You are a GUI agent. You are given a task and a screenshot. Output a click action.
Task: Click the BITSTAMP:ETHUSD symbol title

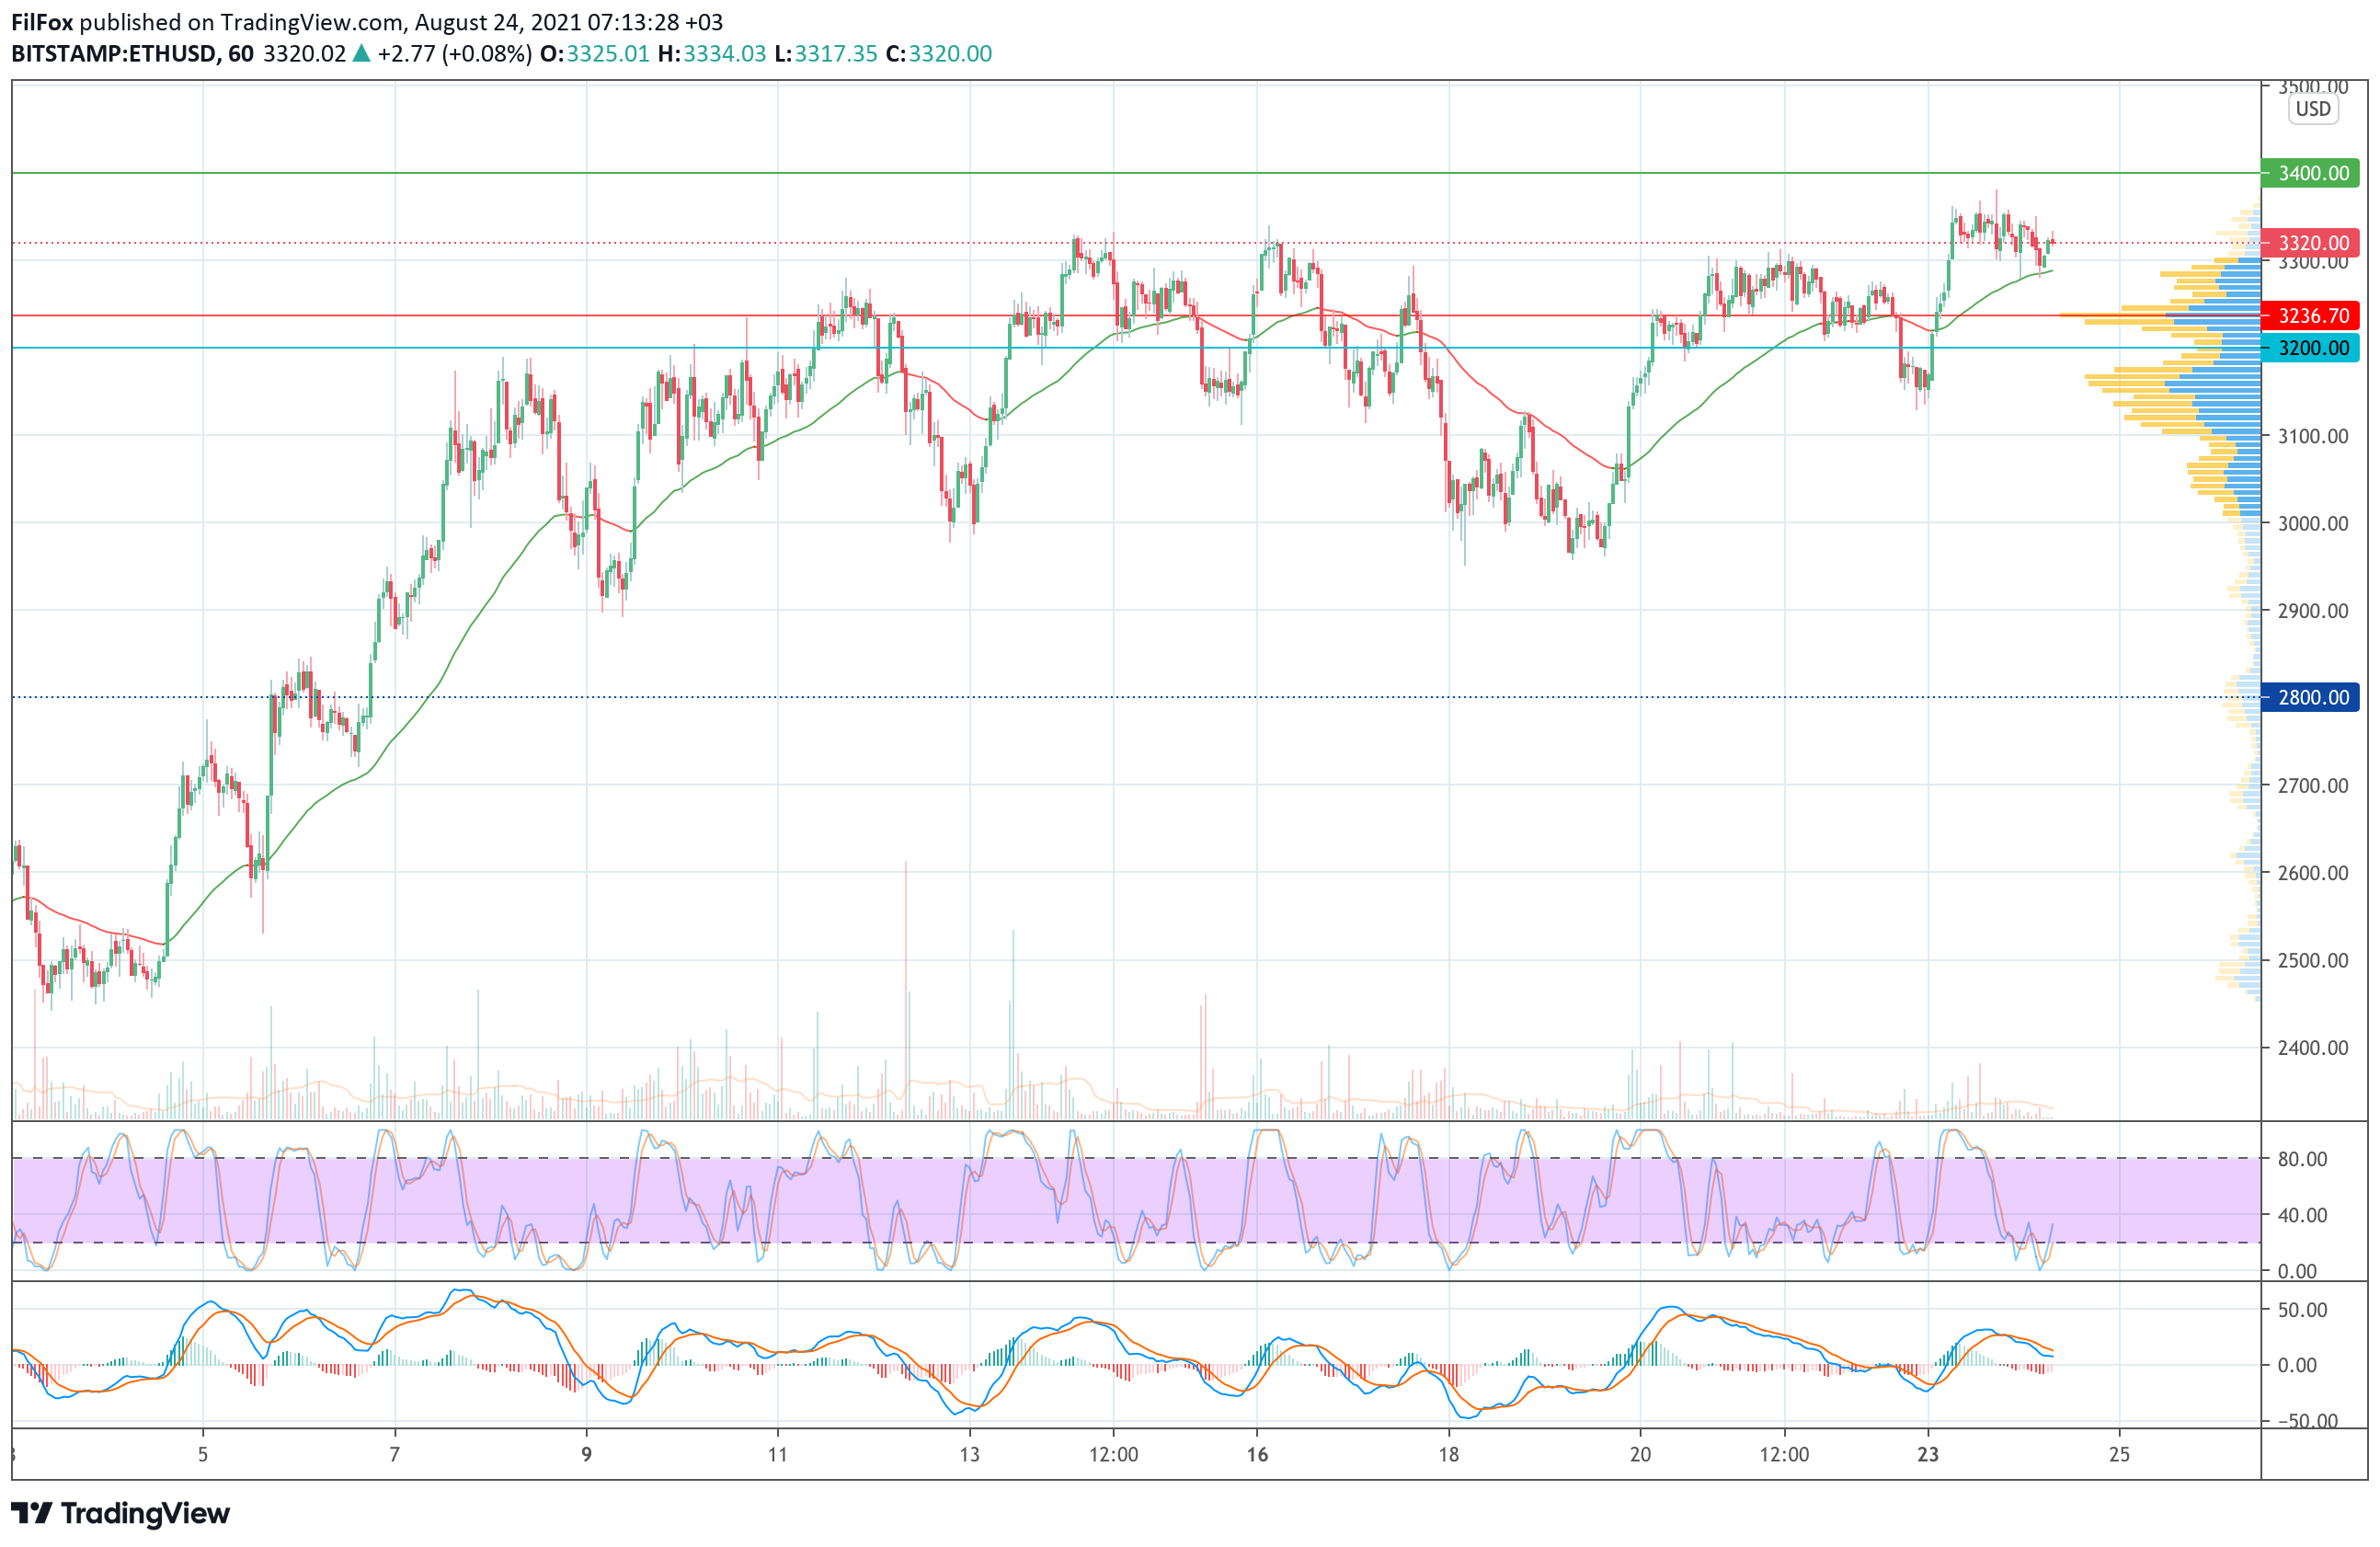tap(115, 54)
